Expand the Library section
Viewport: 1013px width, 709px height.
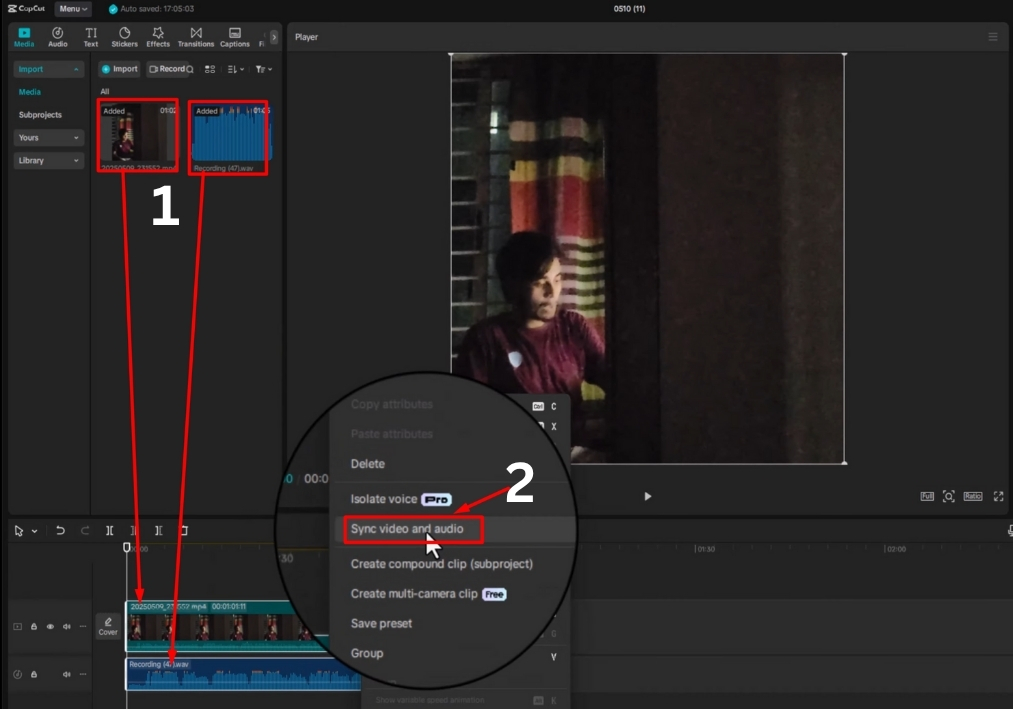point(48,160)
